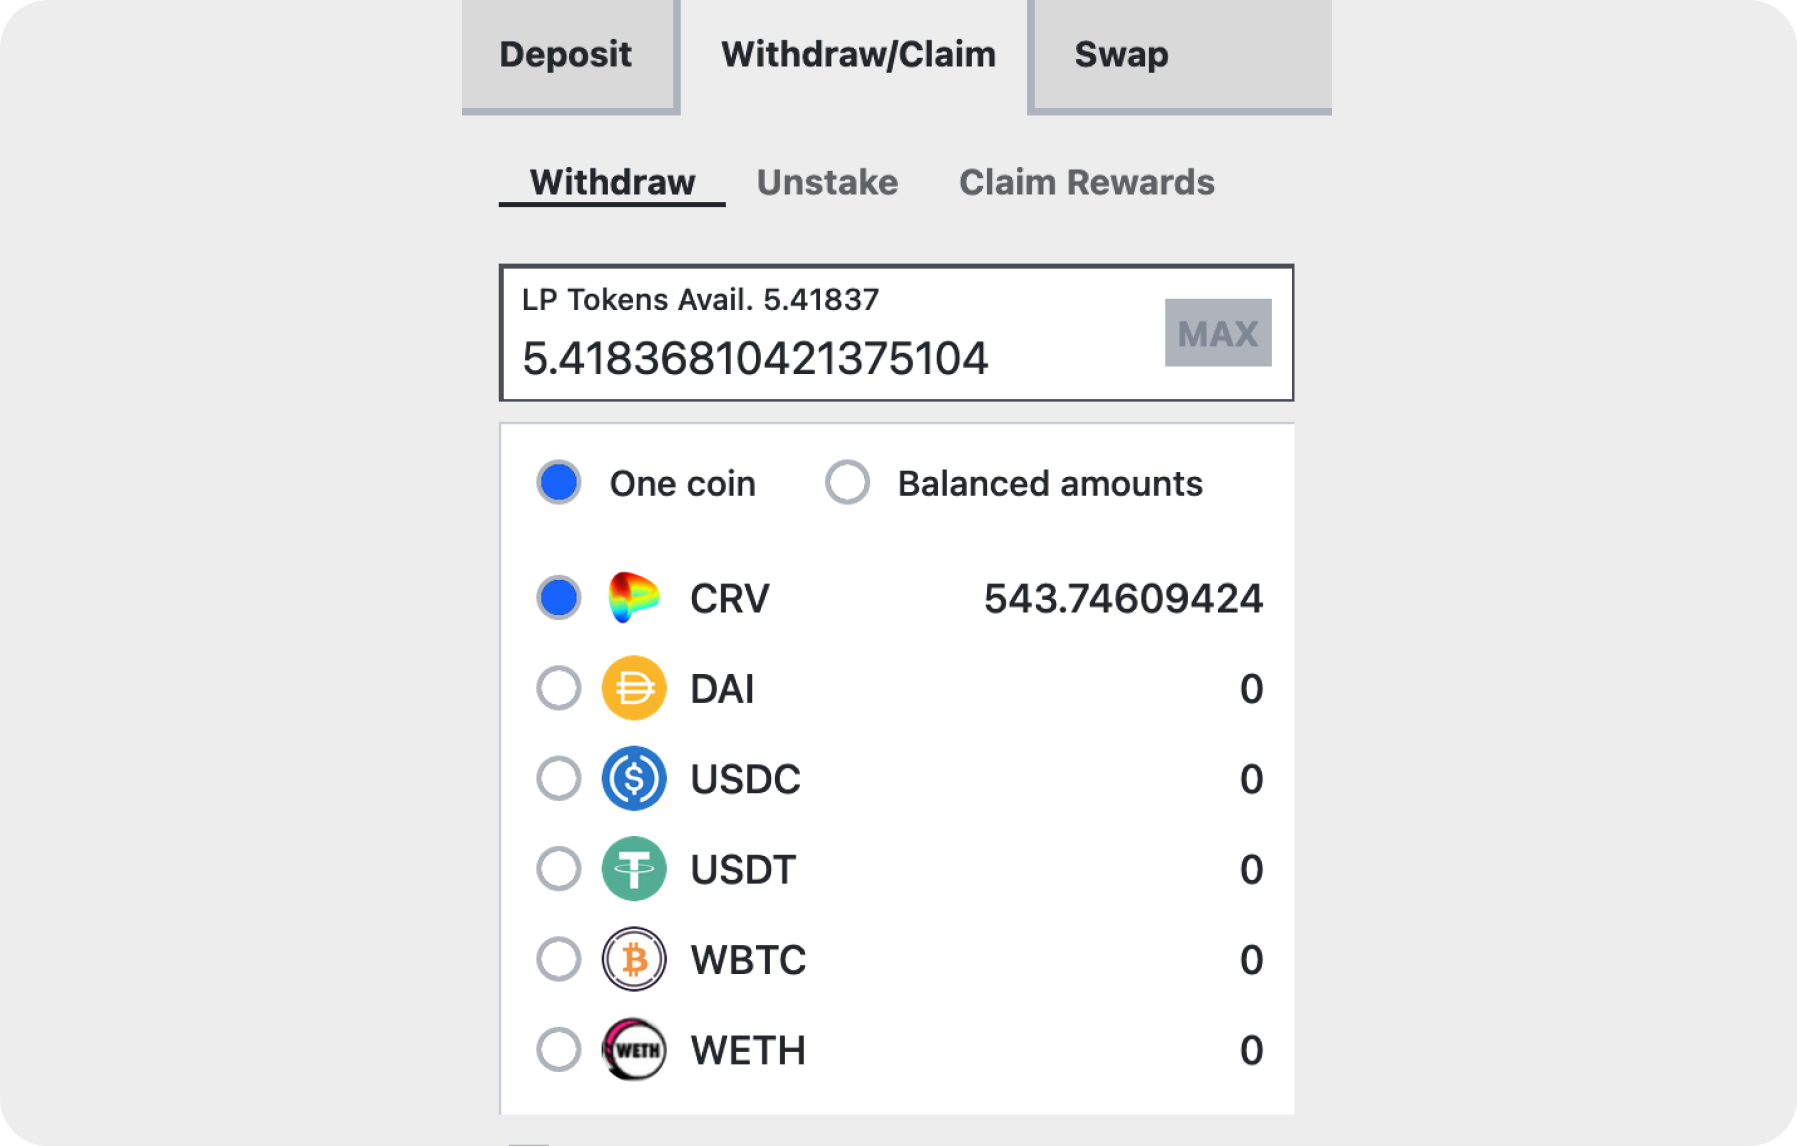Click the DAI amount value 0
1797x1146 pixels.
click(x=1251, y=689)
